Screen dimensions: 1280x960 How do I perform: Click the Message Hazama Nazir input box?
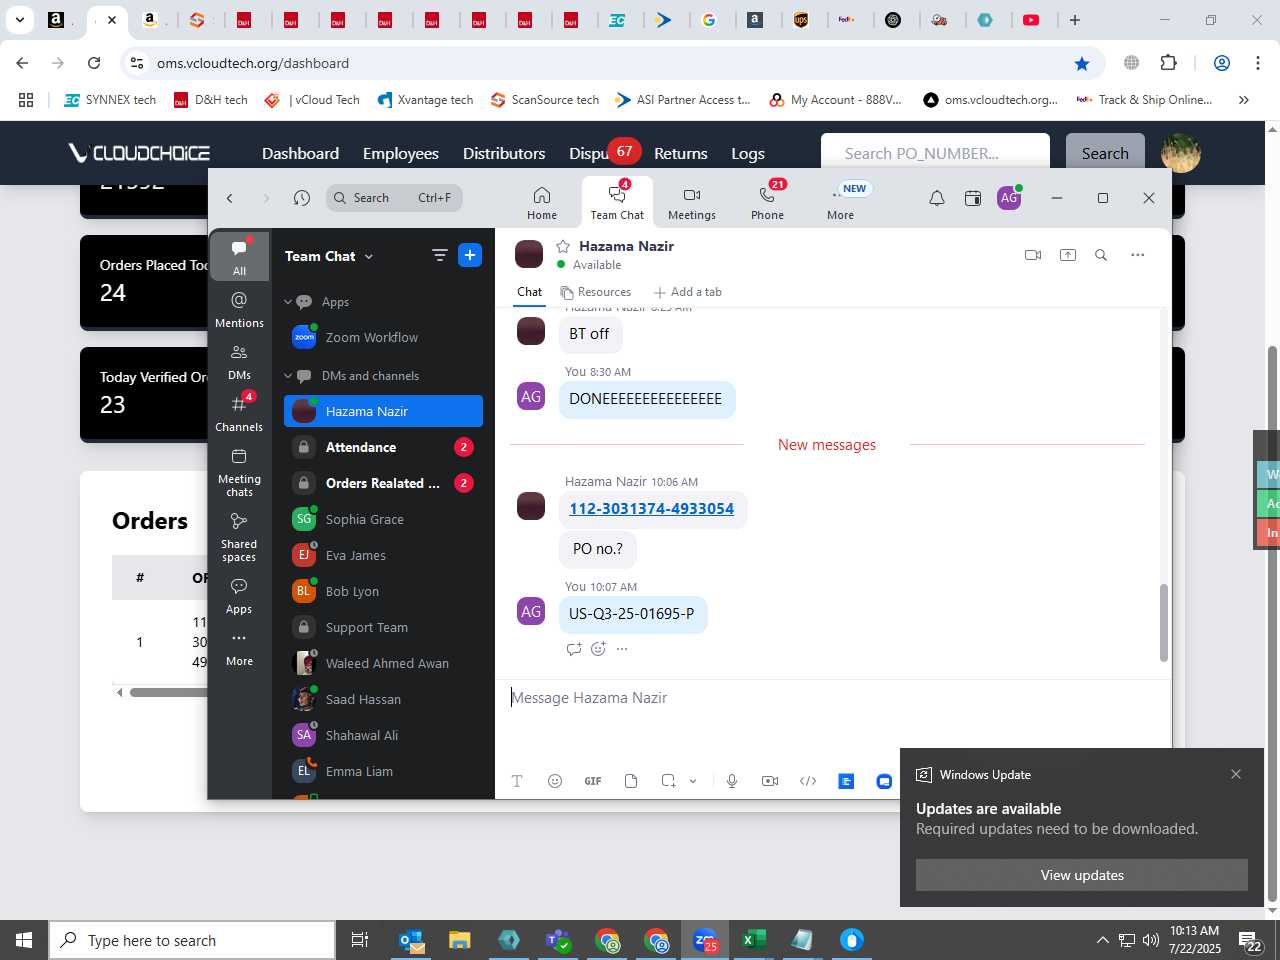(x=832, y=698)
